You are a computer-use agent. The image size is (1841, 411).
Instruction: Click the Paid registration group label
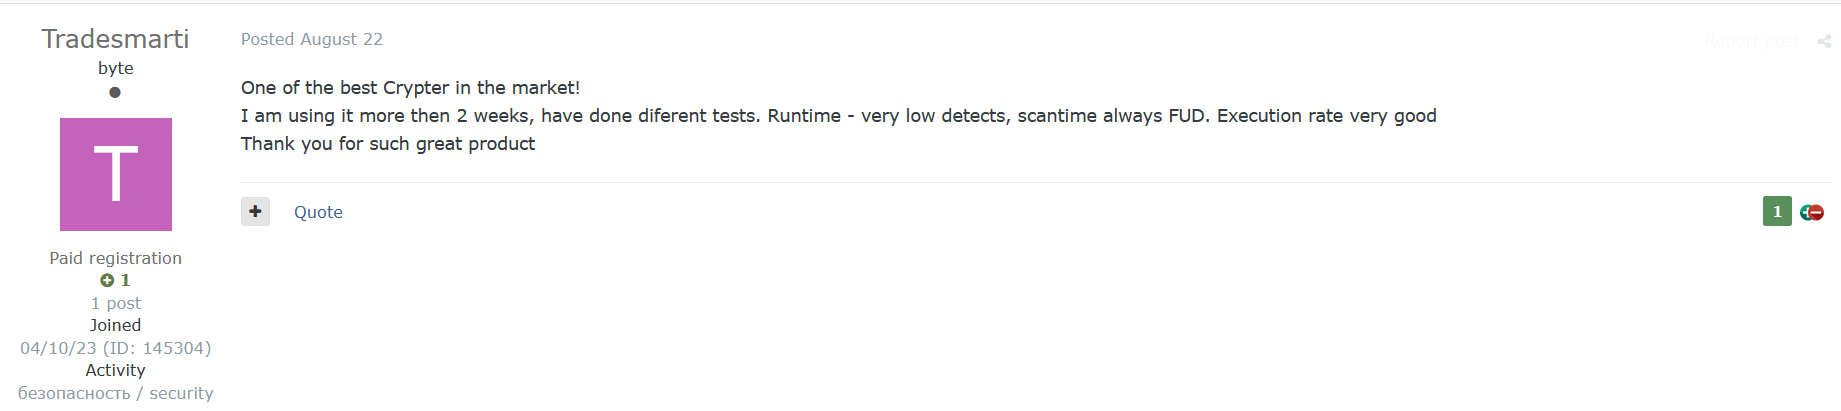(115, 258)
